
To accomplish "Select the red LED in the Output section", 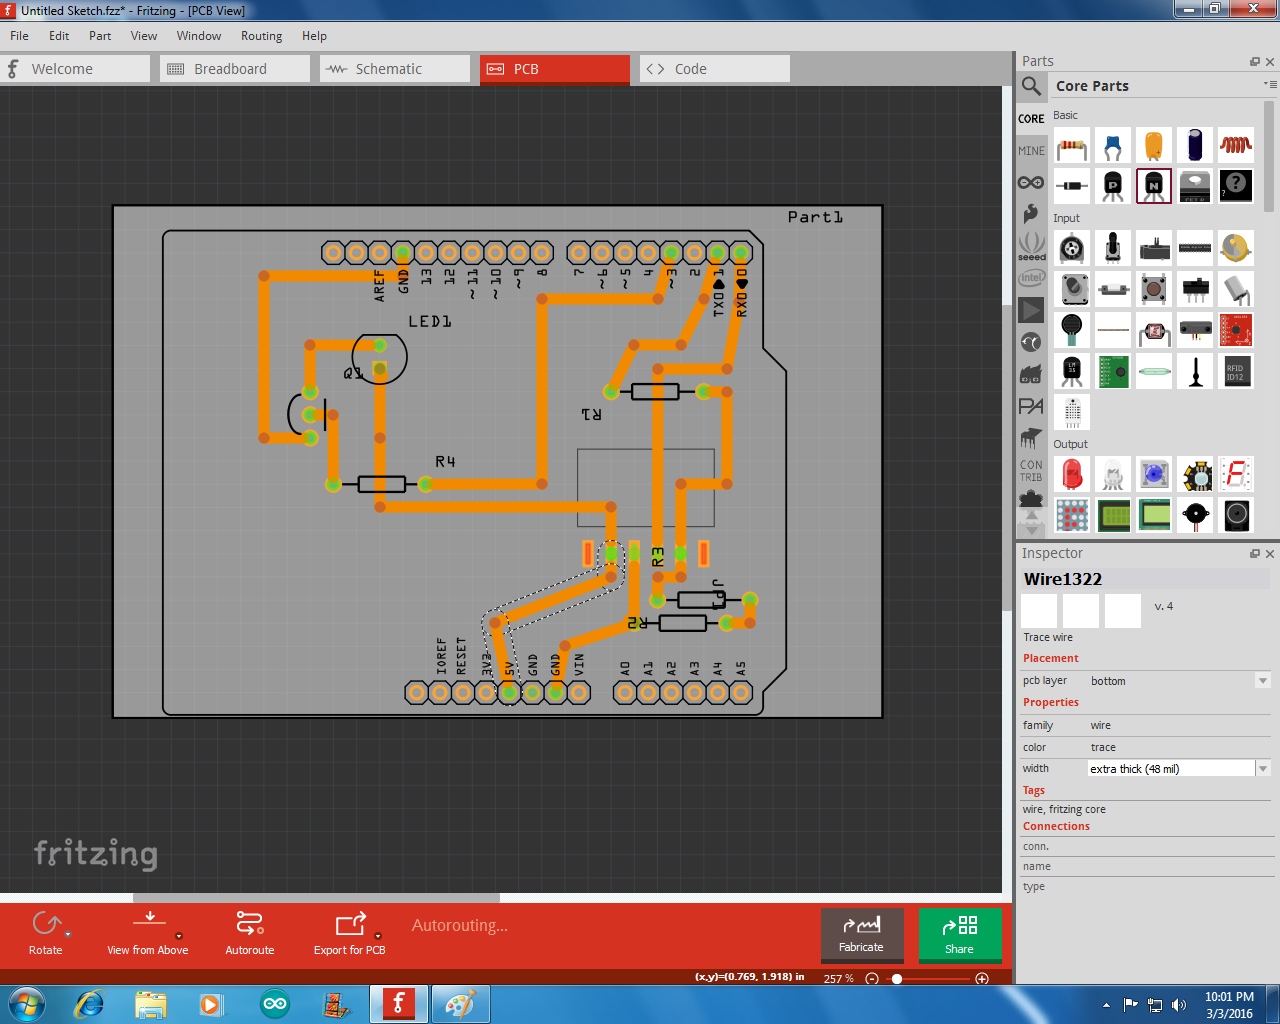I will click(x=1071, y=474).
